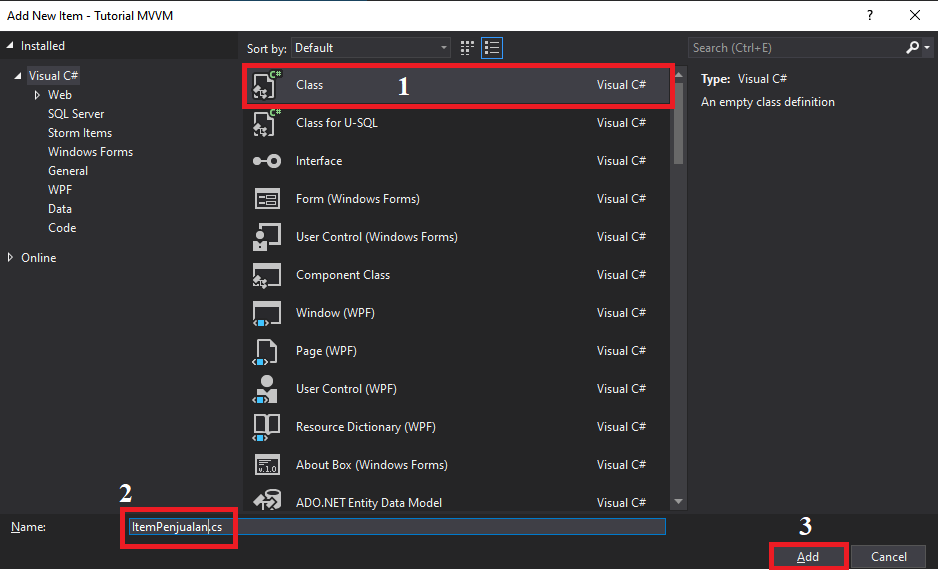This screenshot has width=939, height=570.
Task: Pick the Form (Windows Forms) icon
Action: [266, 199]
